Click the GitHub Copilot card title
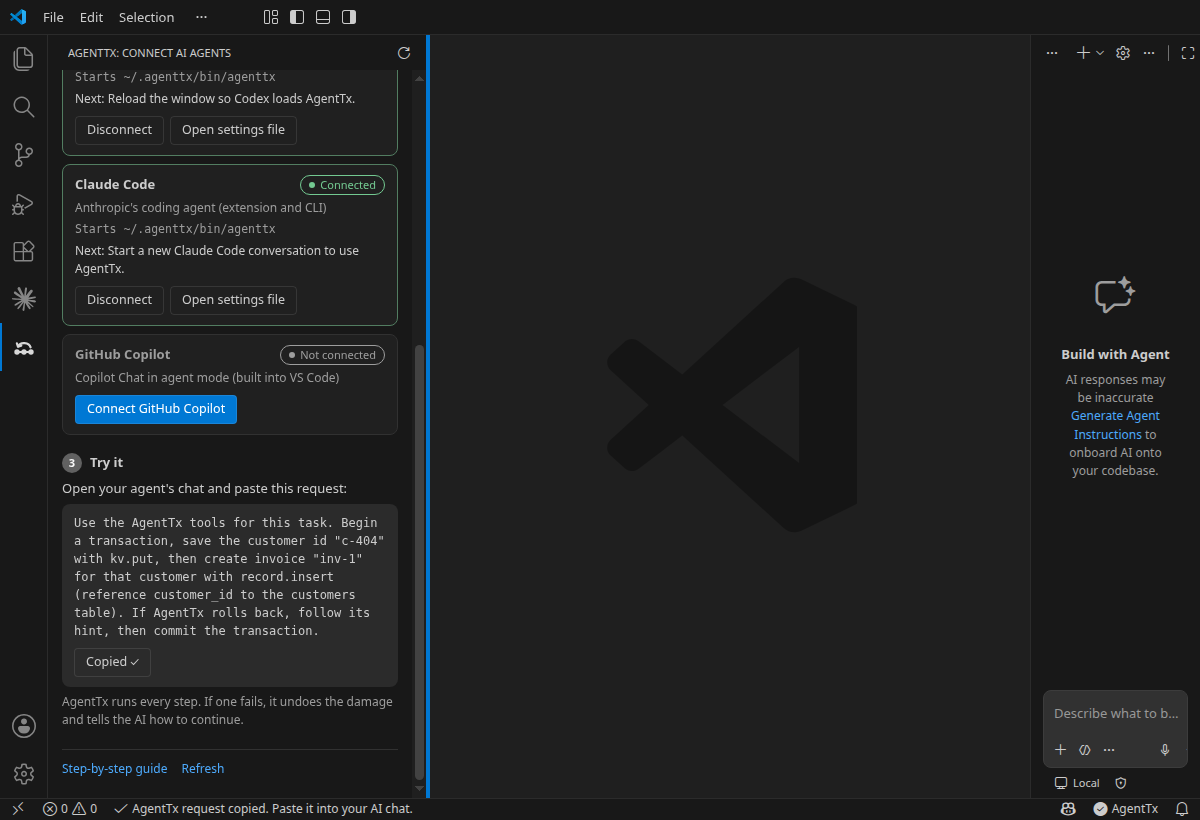Image resolution: width=1200 pixels, height=820 pixels. pyautogui.click(x=123, y=355)
